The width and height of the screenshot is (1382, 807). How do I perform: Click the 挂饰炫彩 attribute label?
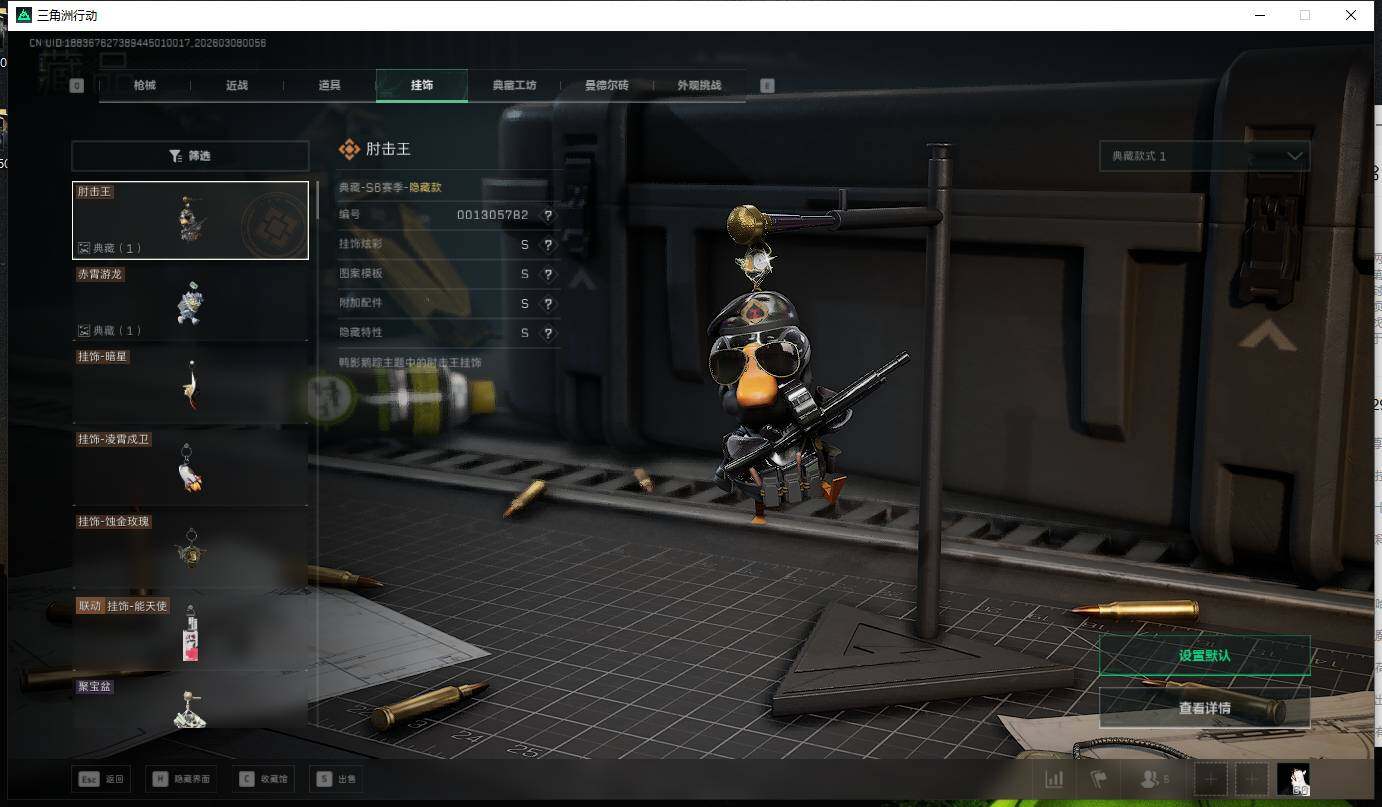coord(360,245)
